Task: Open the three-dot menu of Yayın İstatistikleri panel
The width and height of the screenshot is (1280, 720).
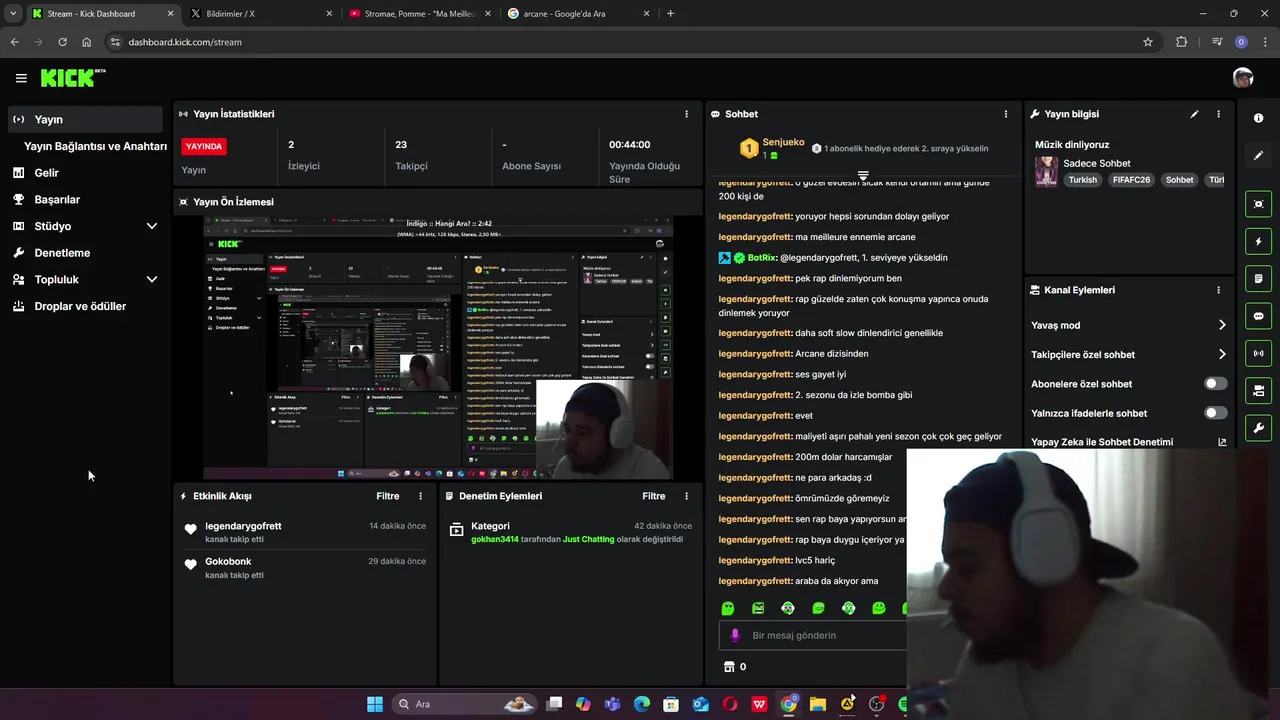Action: [x=686, y=114]
